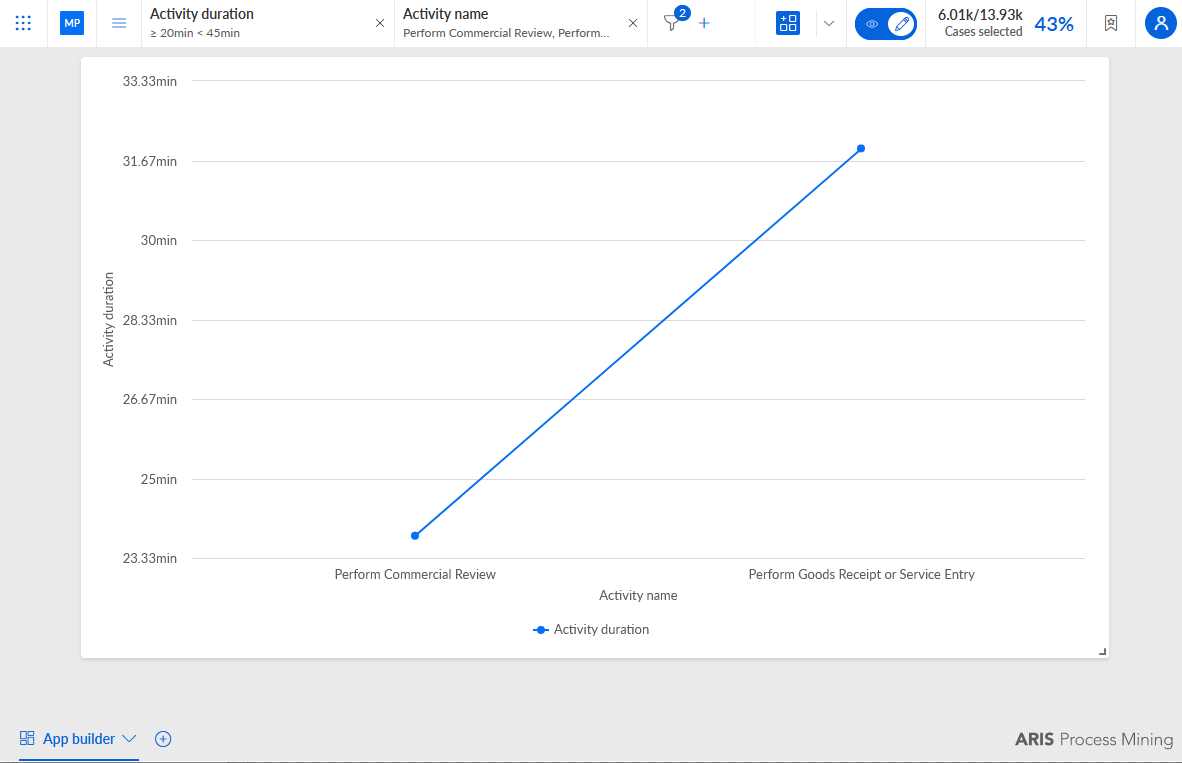This screenshot has width=1182, height=763.
Task: Remove the Activity name filter
Action: [633, 23]
